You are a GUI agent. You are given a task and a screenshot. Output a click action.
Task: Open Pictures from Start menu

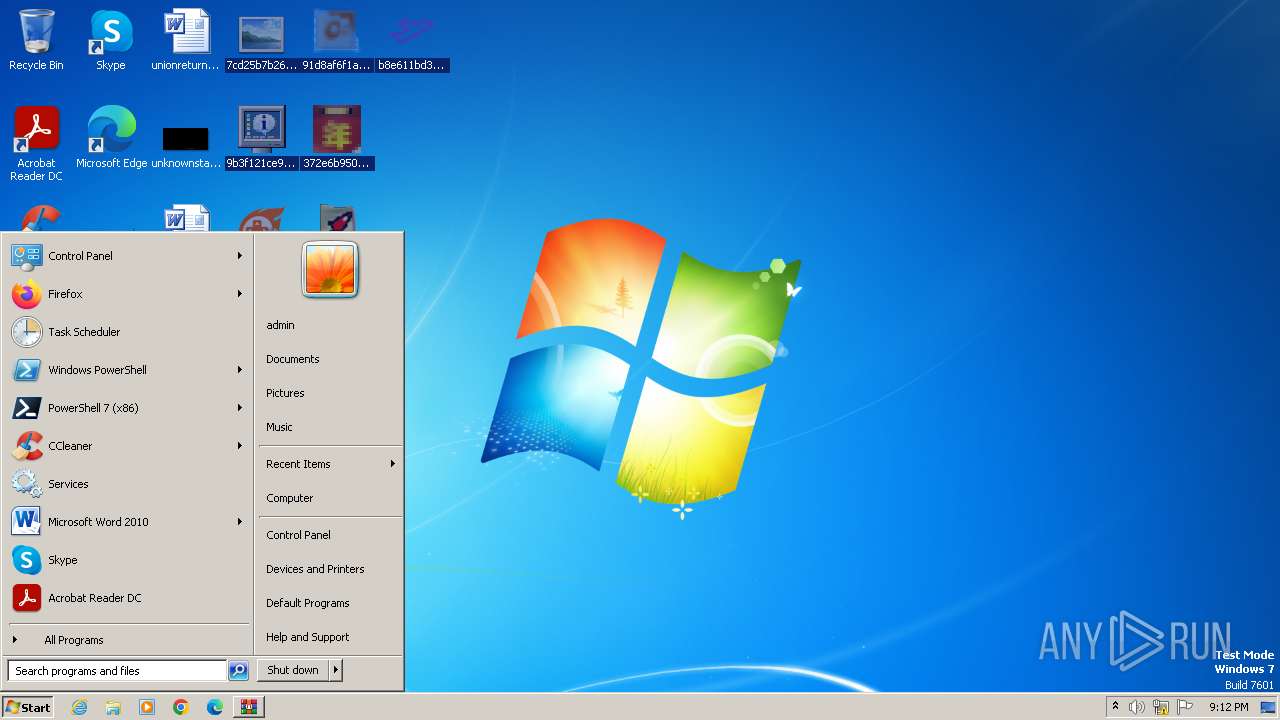tap(330, 393)
